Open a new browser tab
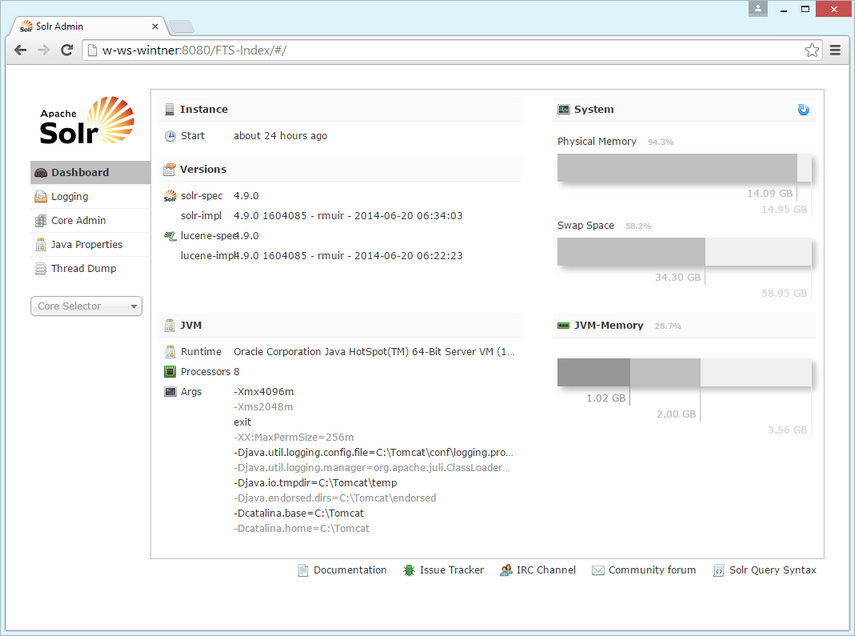Image resolution: width=855 pixels, height=636 pixels. [x=181, y=26]
